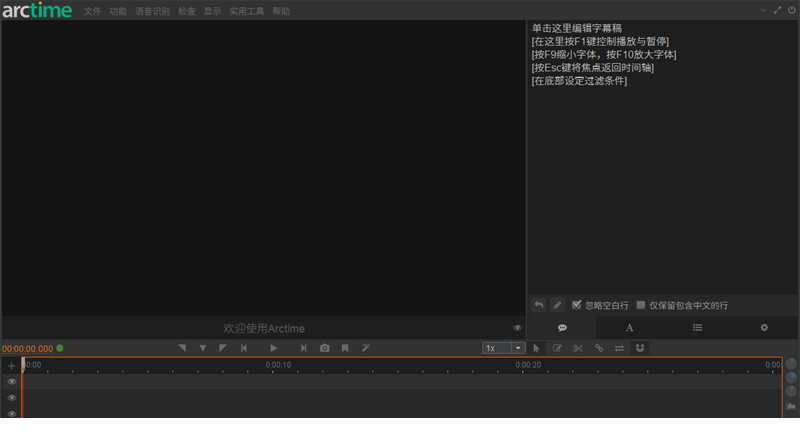Click the top round knob right of timeline
The width and height of the screenshot is (800, 434).
[x=791, y=364]
